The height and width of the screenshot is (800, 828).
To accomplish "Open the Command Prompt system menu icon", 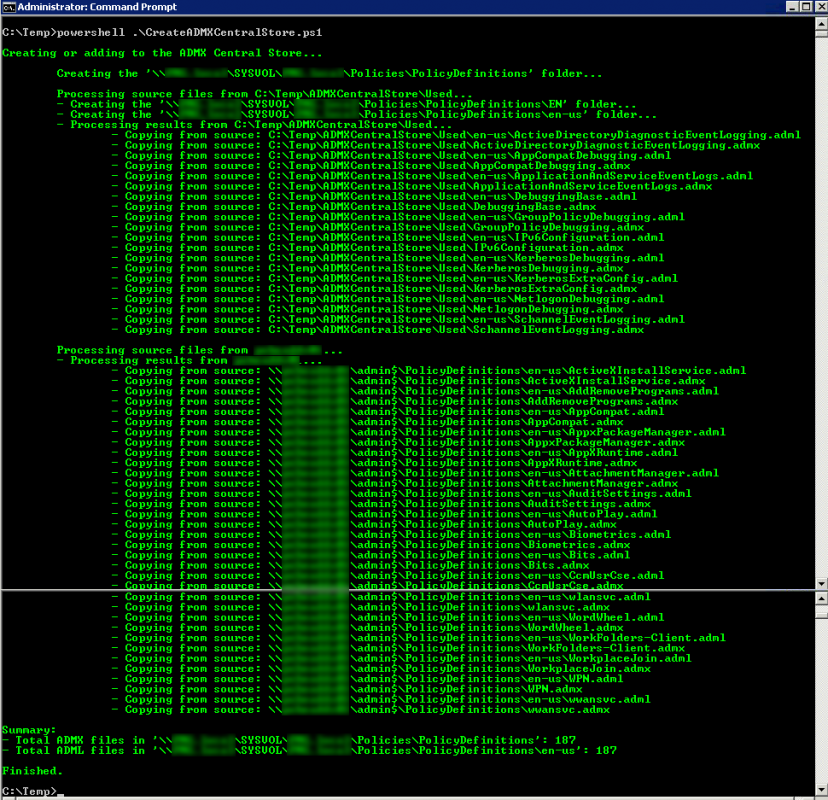I will (x=8, y=7).
